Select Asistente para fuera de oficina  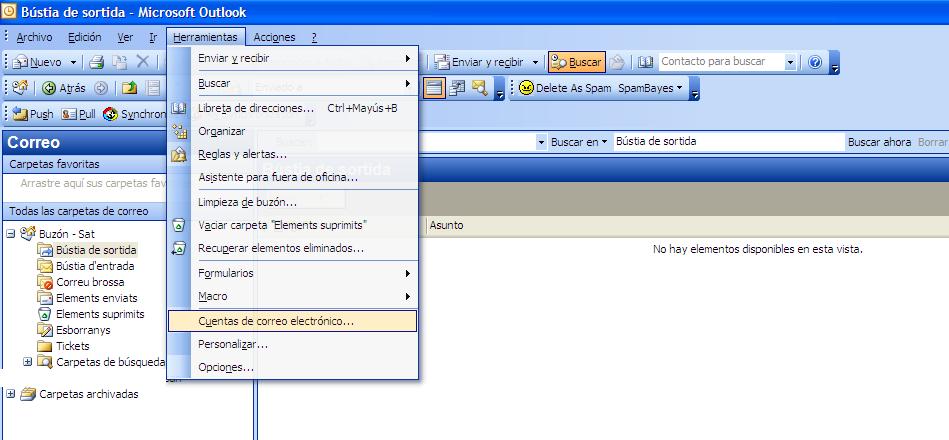coord(292,177)
